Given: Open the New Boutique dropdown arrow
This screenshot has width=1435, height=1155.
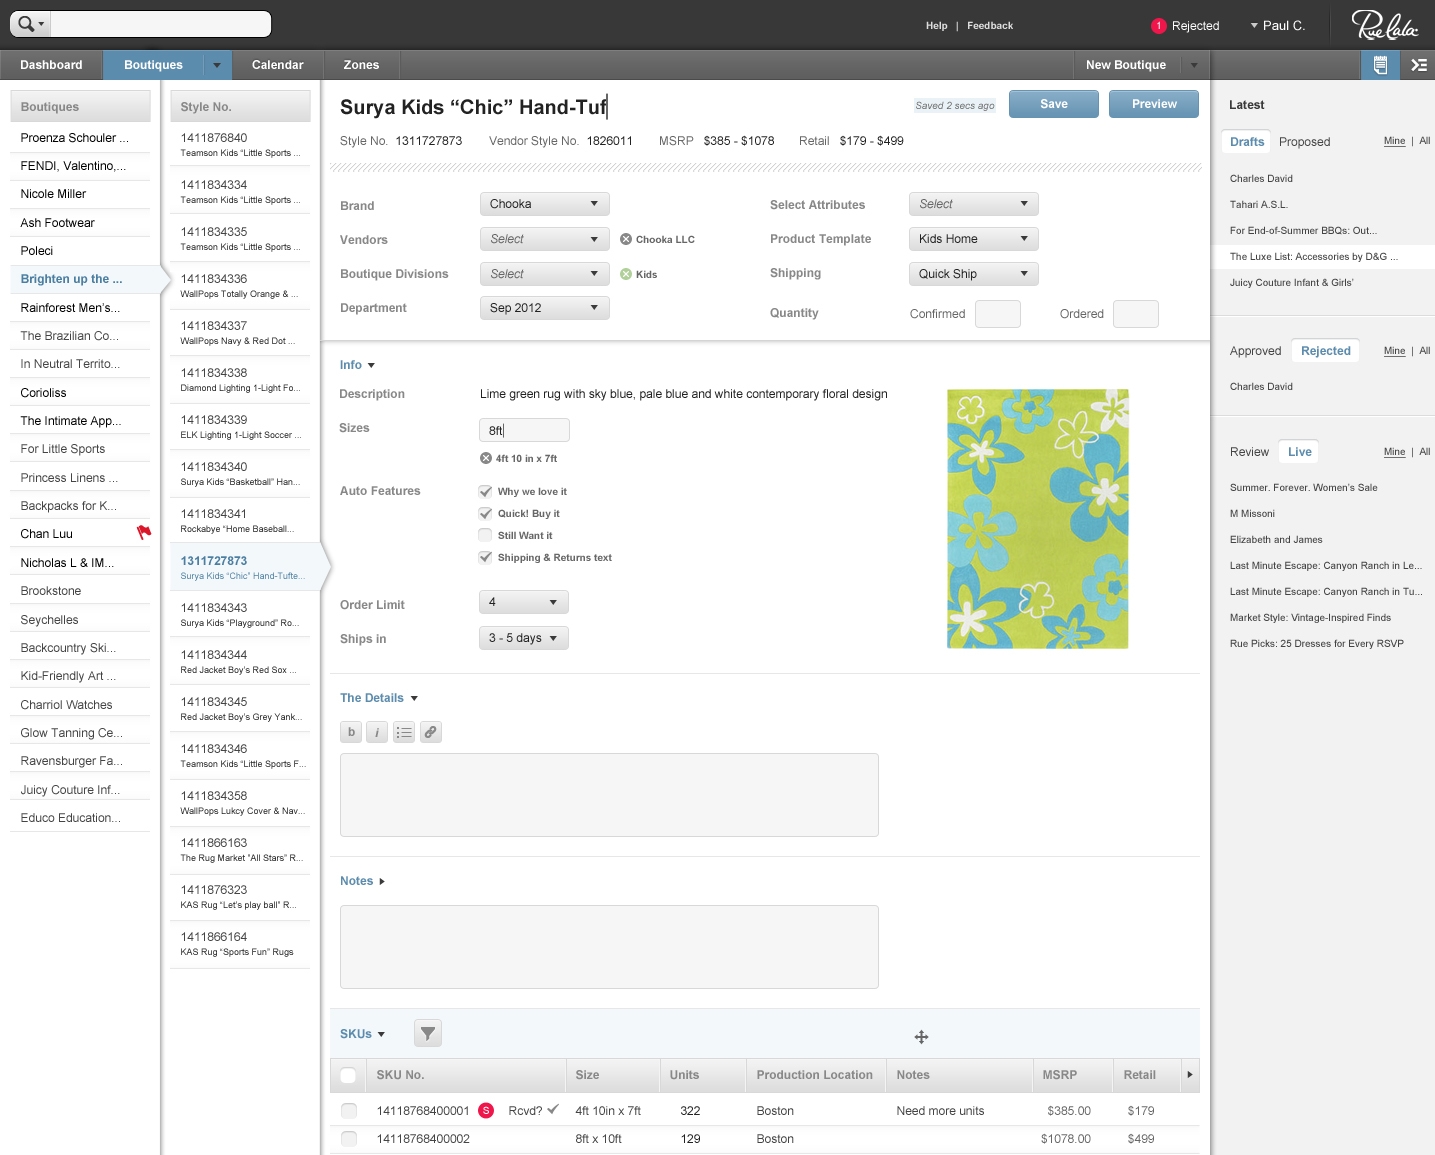Looking at the screenshot, I should click(1193, 65).
